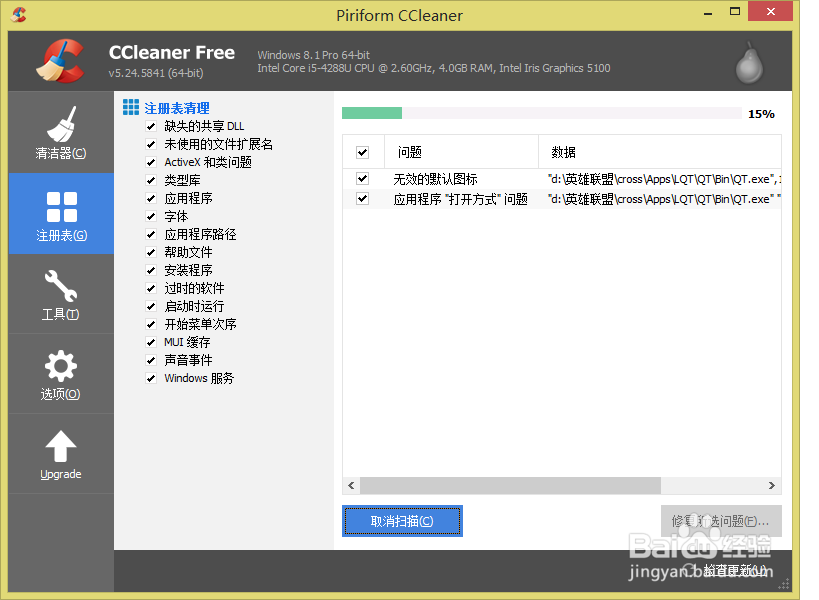This screenshot has height=600, width=819.
Task: Click the CCleaner icon in the title bar
Action: 20,14
